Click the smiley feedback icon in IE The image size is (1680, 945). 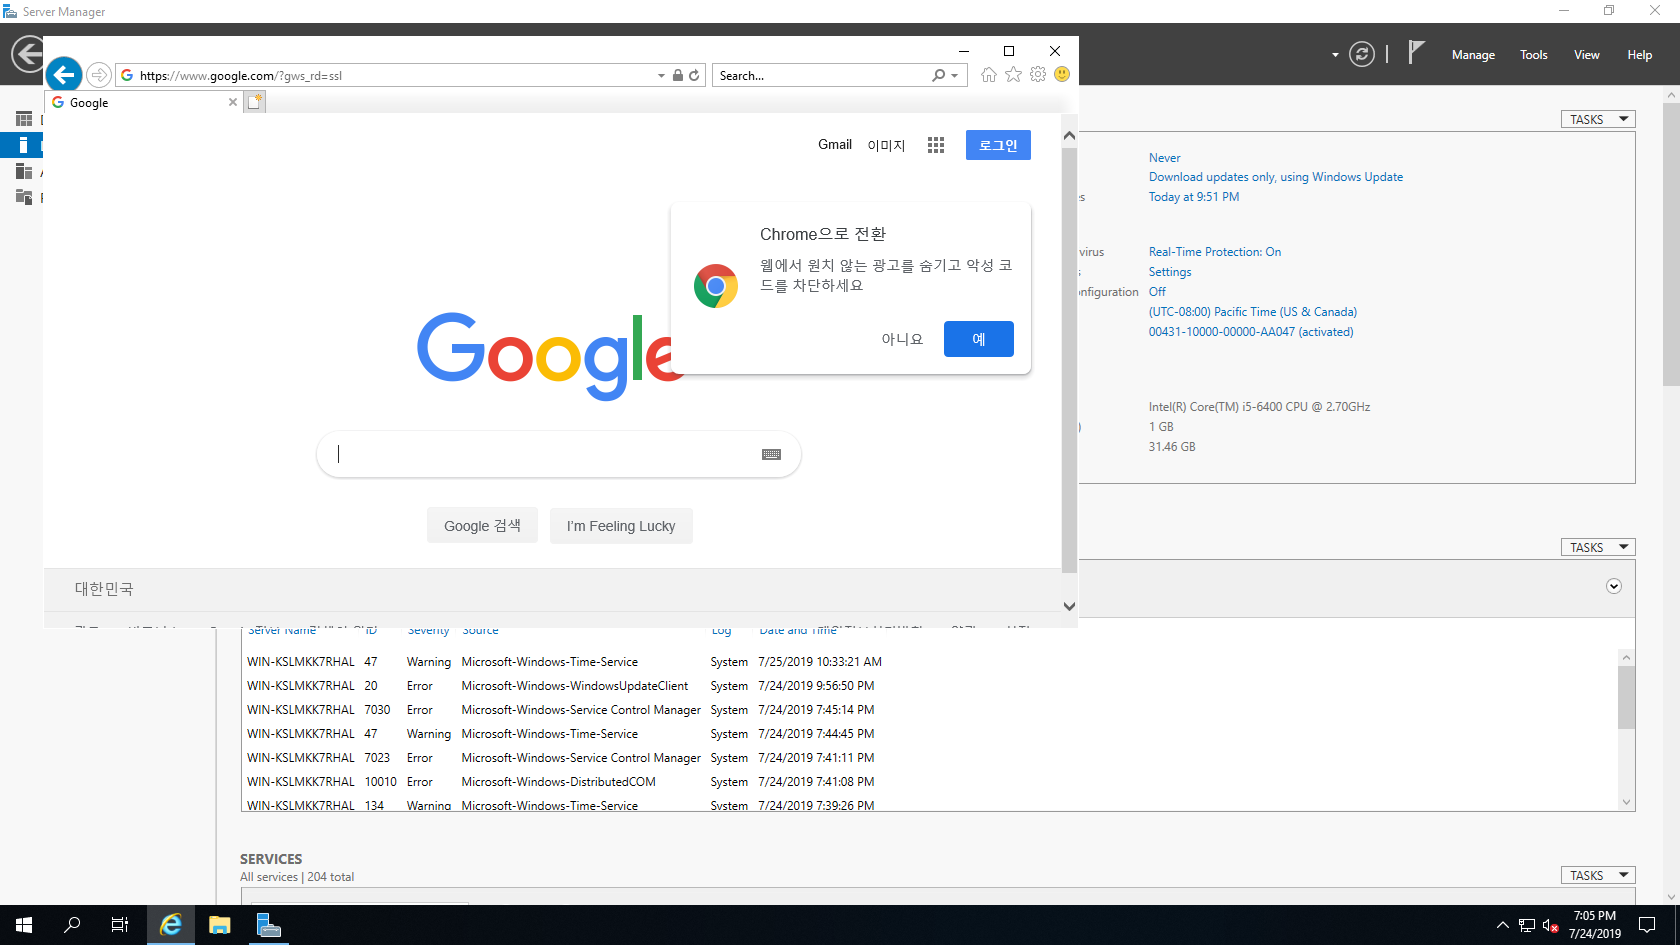[x=1062, y=75]
